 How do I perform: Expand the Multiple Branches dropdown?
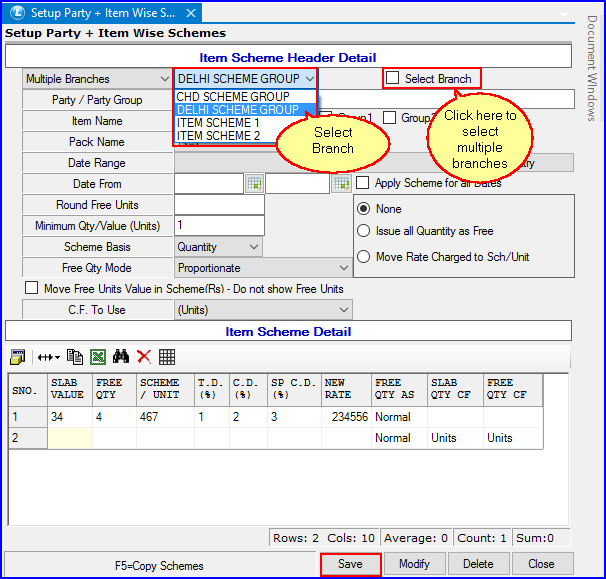coord(164,79)
